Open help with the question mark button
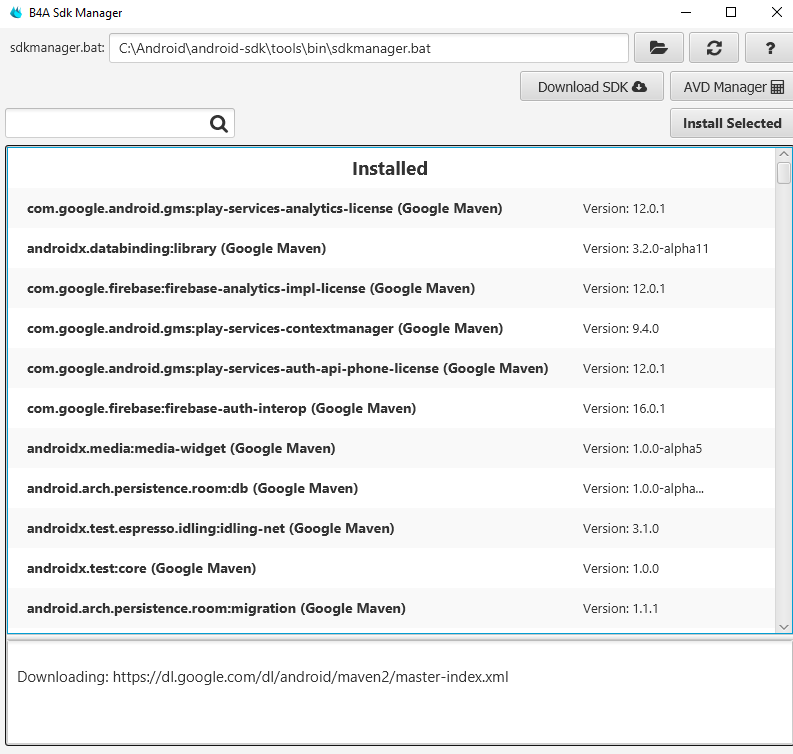The height and width of the screenshot is (754, 793). click(x=770, y=48)
